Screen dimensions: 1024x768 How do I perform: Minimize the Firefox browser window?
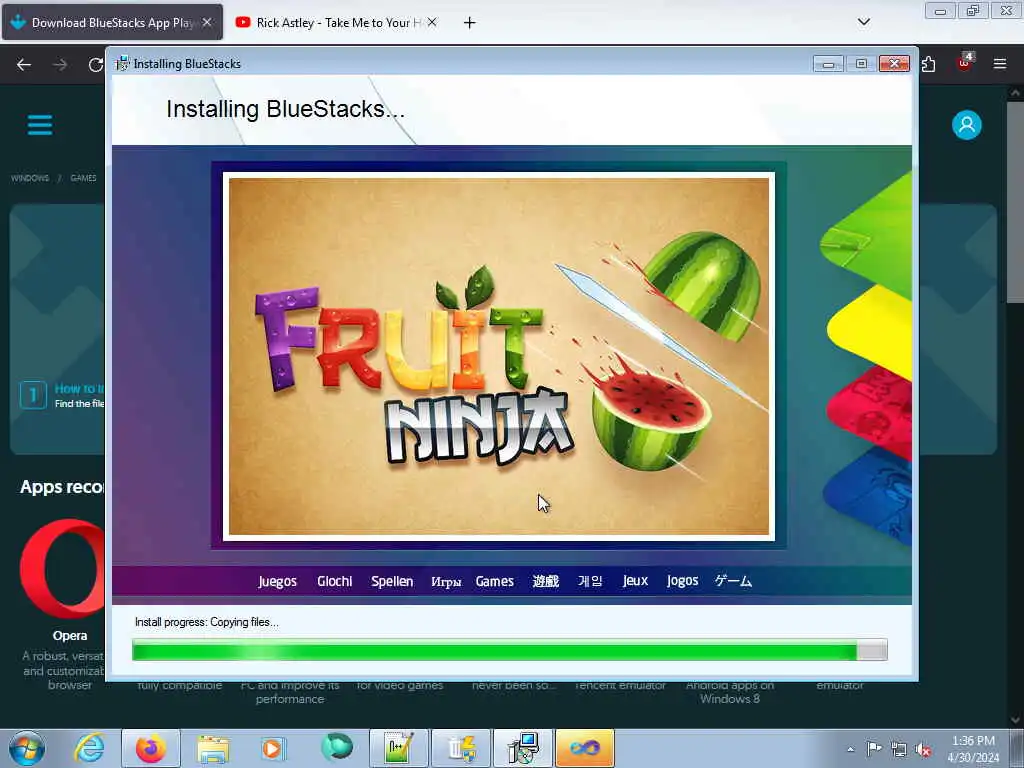pyautogui.click(x=940, y=11)
